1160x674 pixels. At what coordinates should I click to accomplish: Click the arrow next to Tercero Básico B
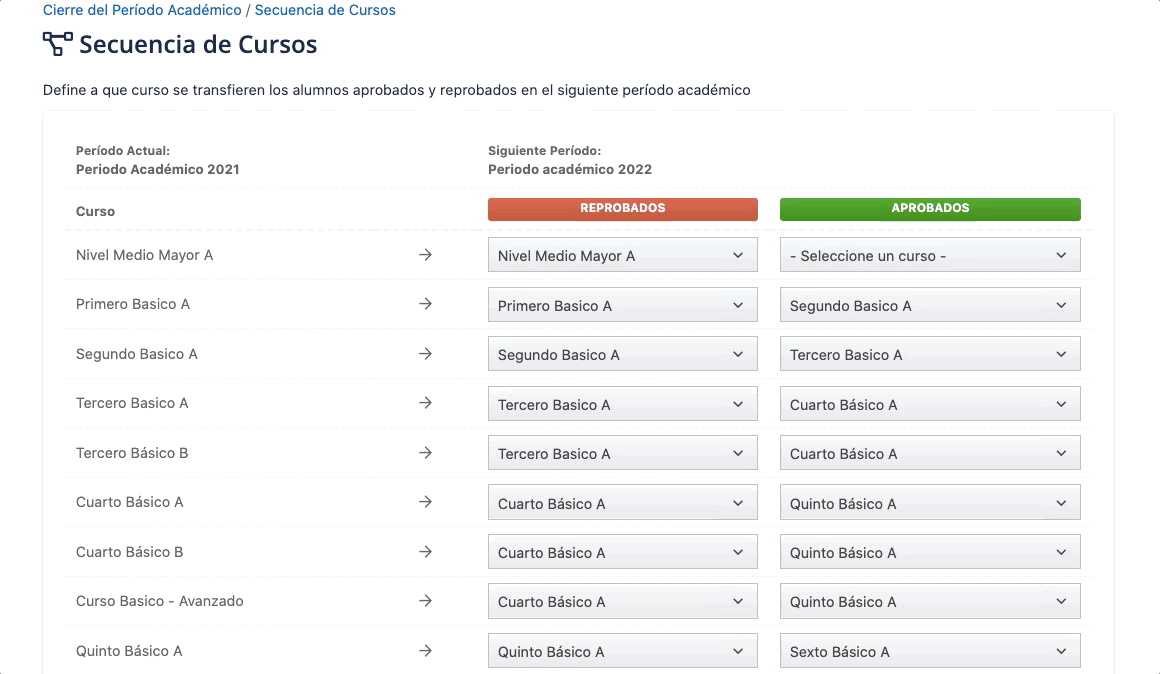pyautogui.click(x=426, y=453)
